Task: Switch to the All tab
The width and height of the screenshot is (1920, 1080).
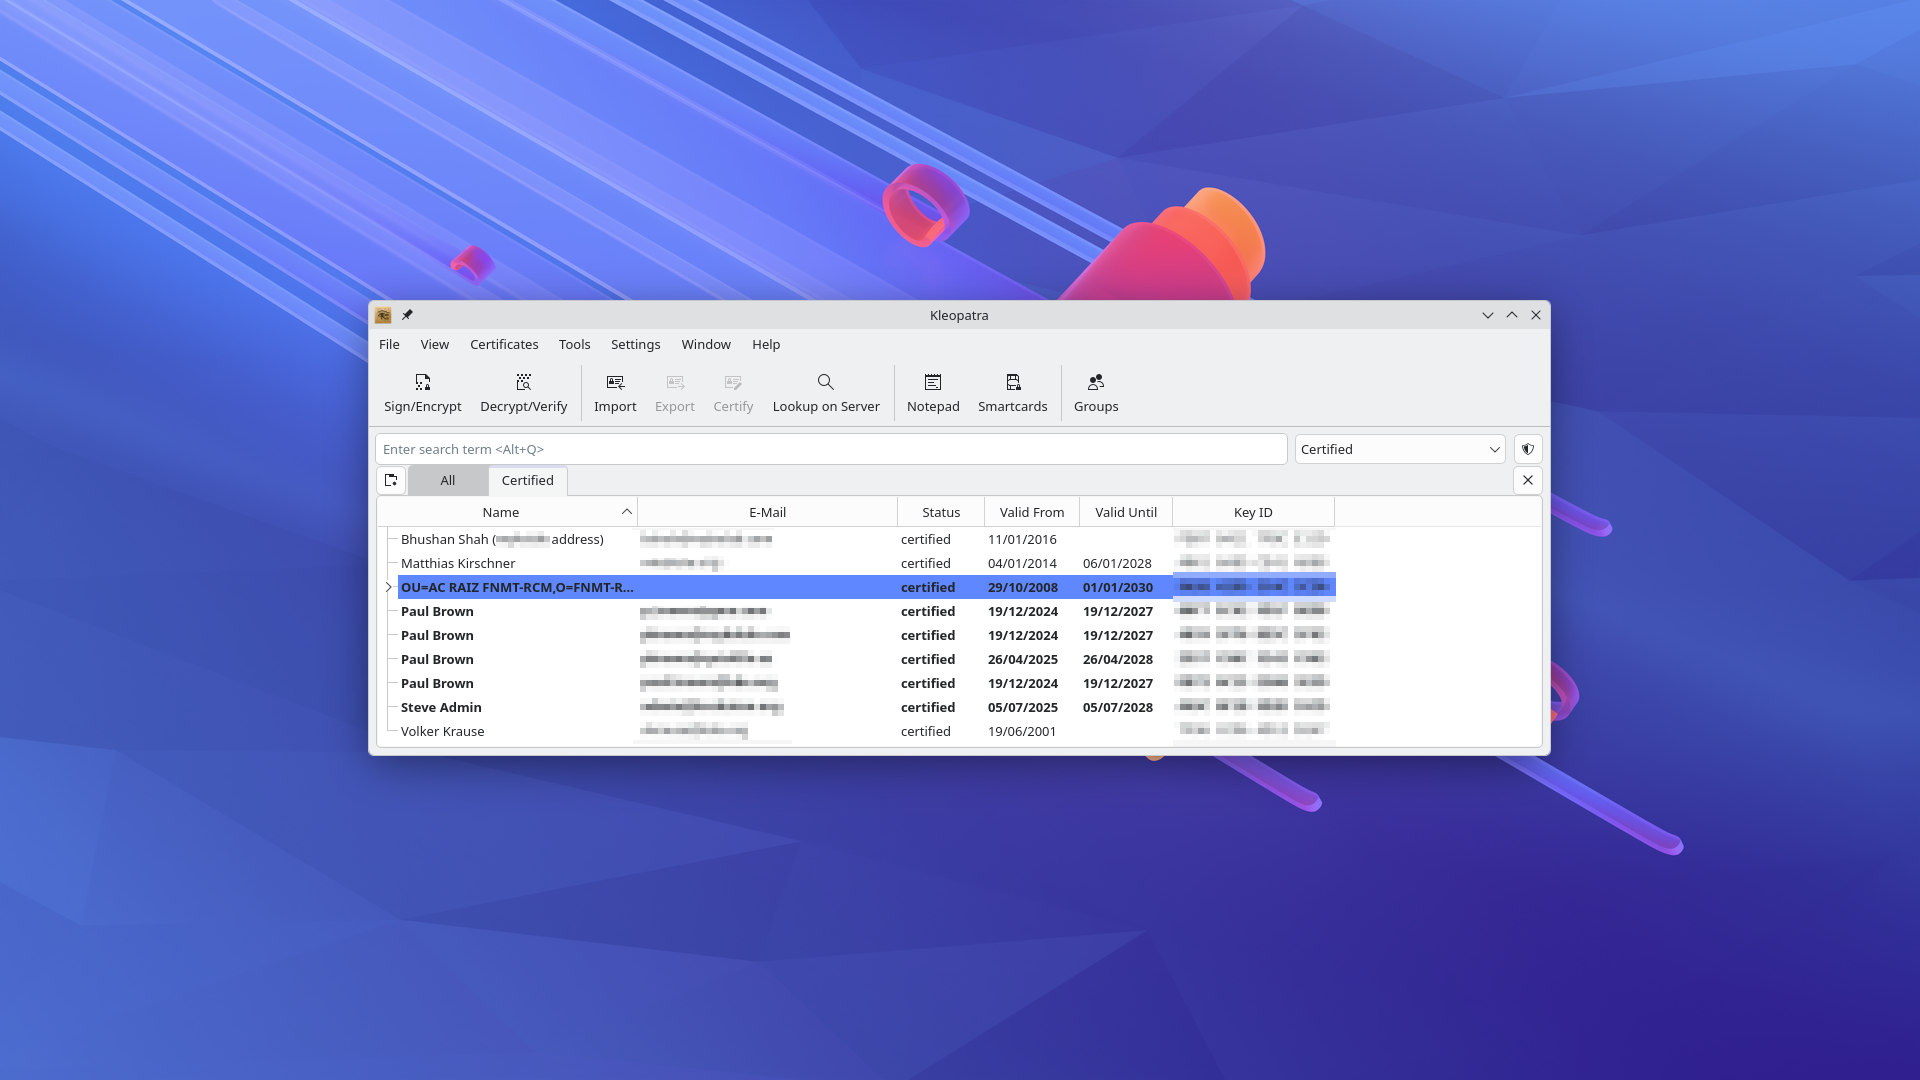Action: (x=447, y=481)
